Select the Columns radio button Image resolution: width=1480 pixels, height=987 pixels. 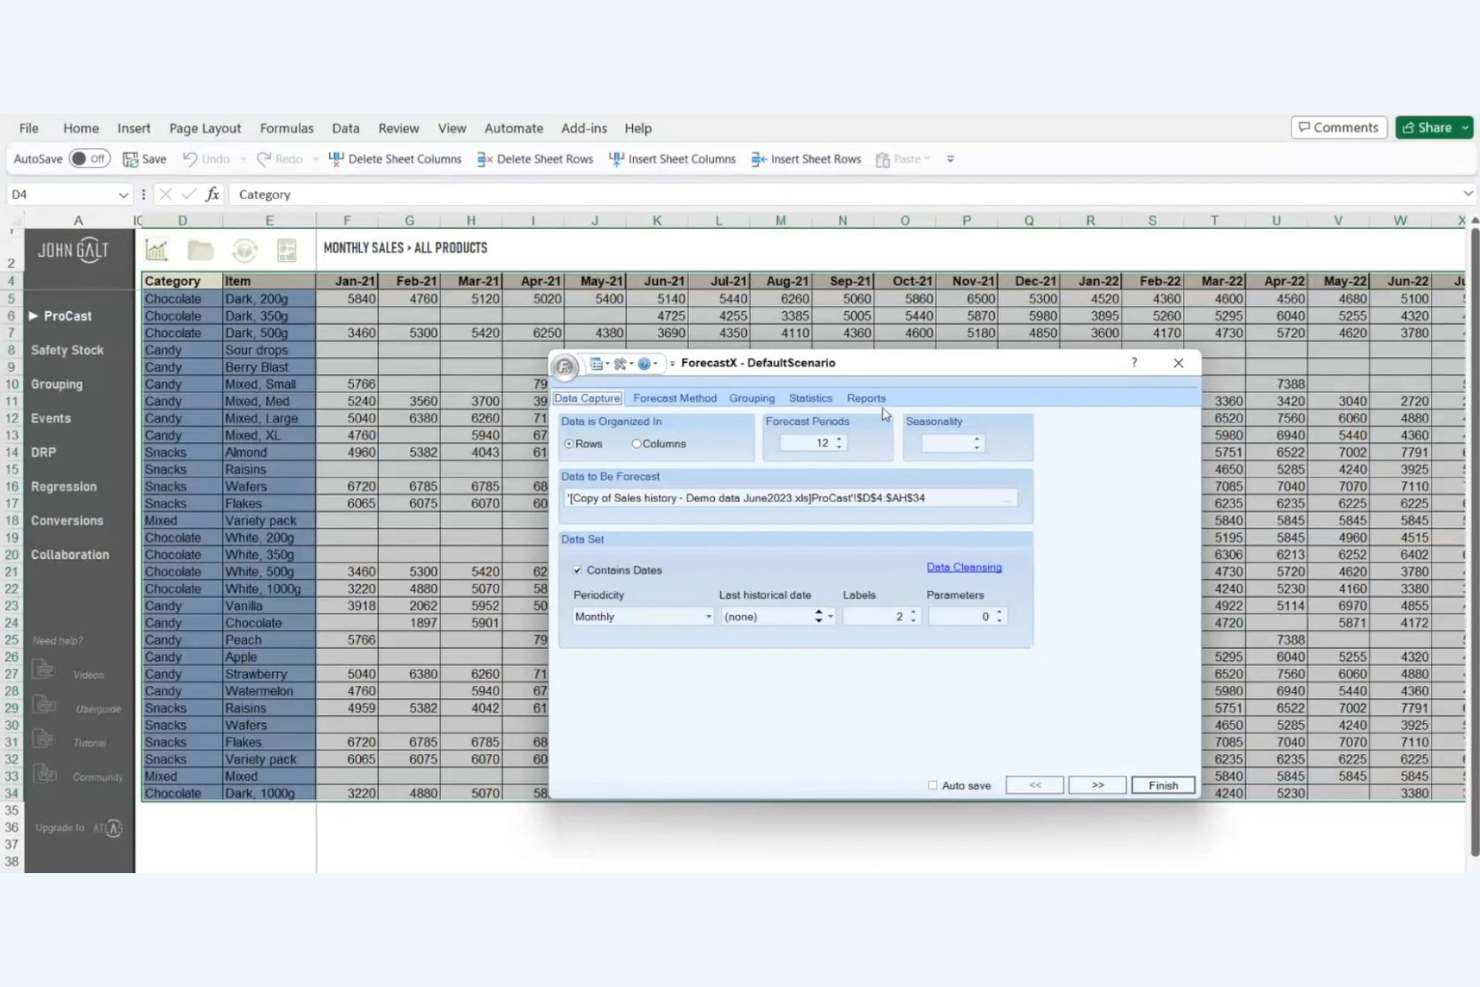(x=637, y=443)
